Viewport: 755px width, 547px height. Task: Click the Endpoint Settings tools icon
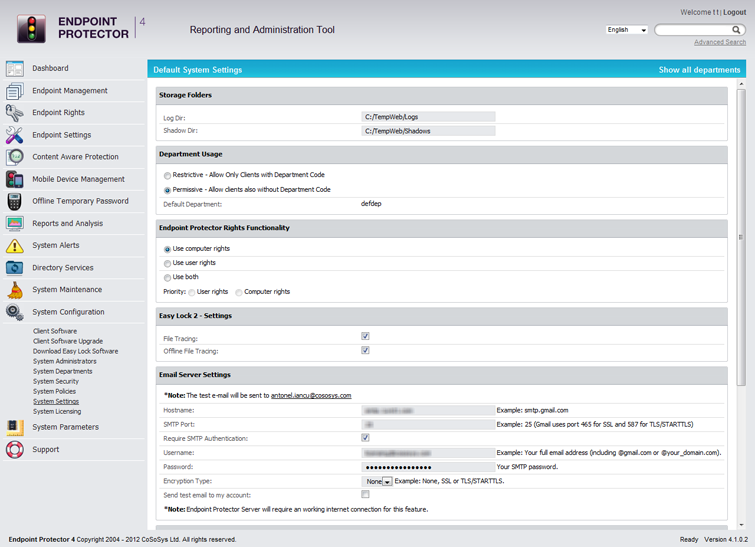click(14, 135)
